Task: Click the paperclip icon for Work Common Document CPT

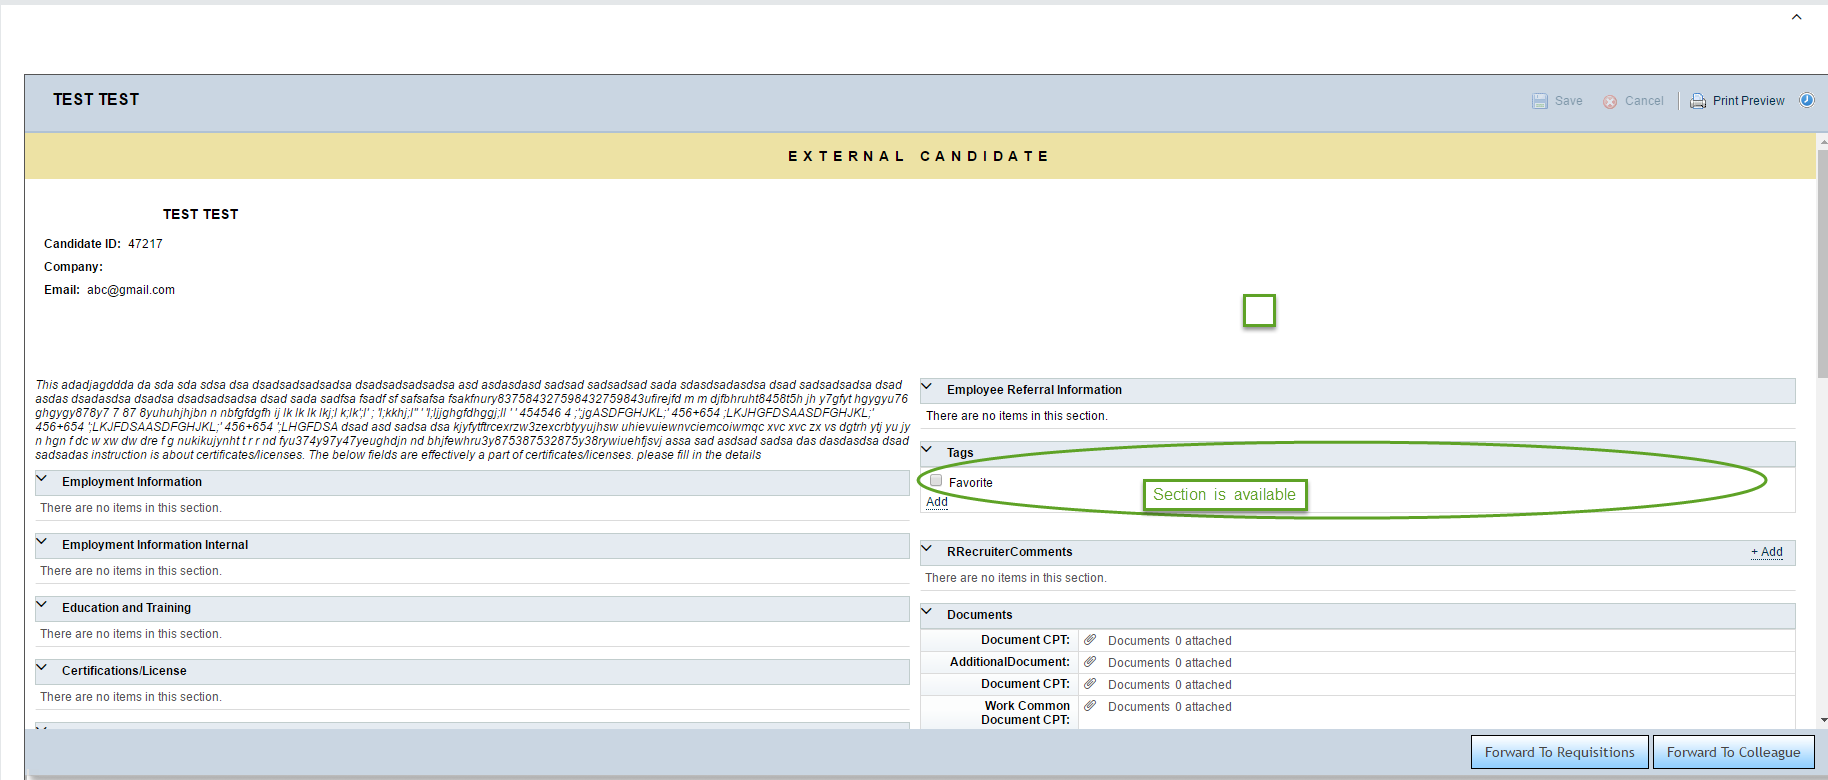Action: tap(1090, 706)
